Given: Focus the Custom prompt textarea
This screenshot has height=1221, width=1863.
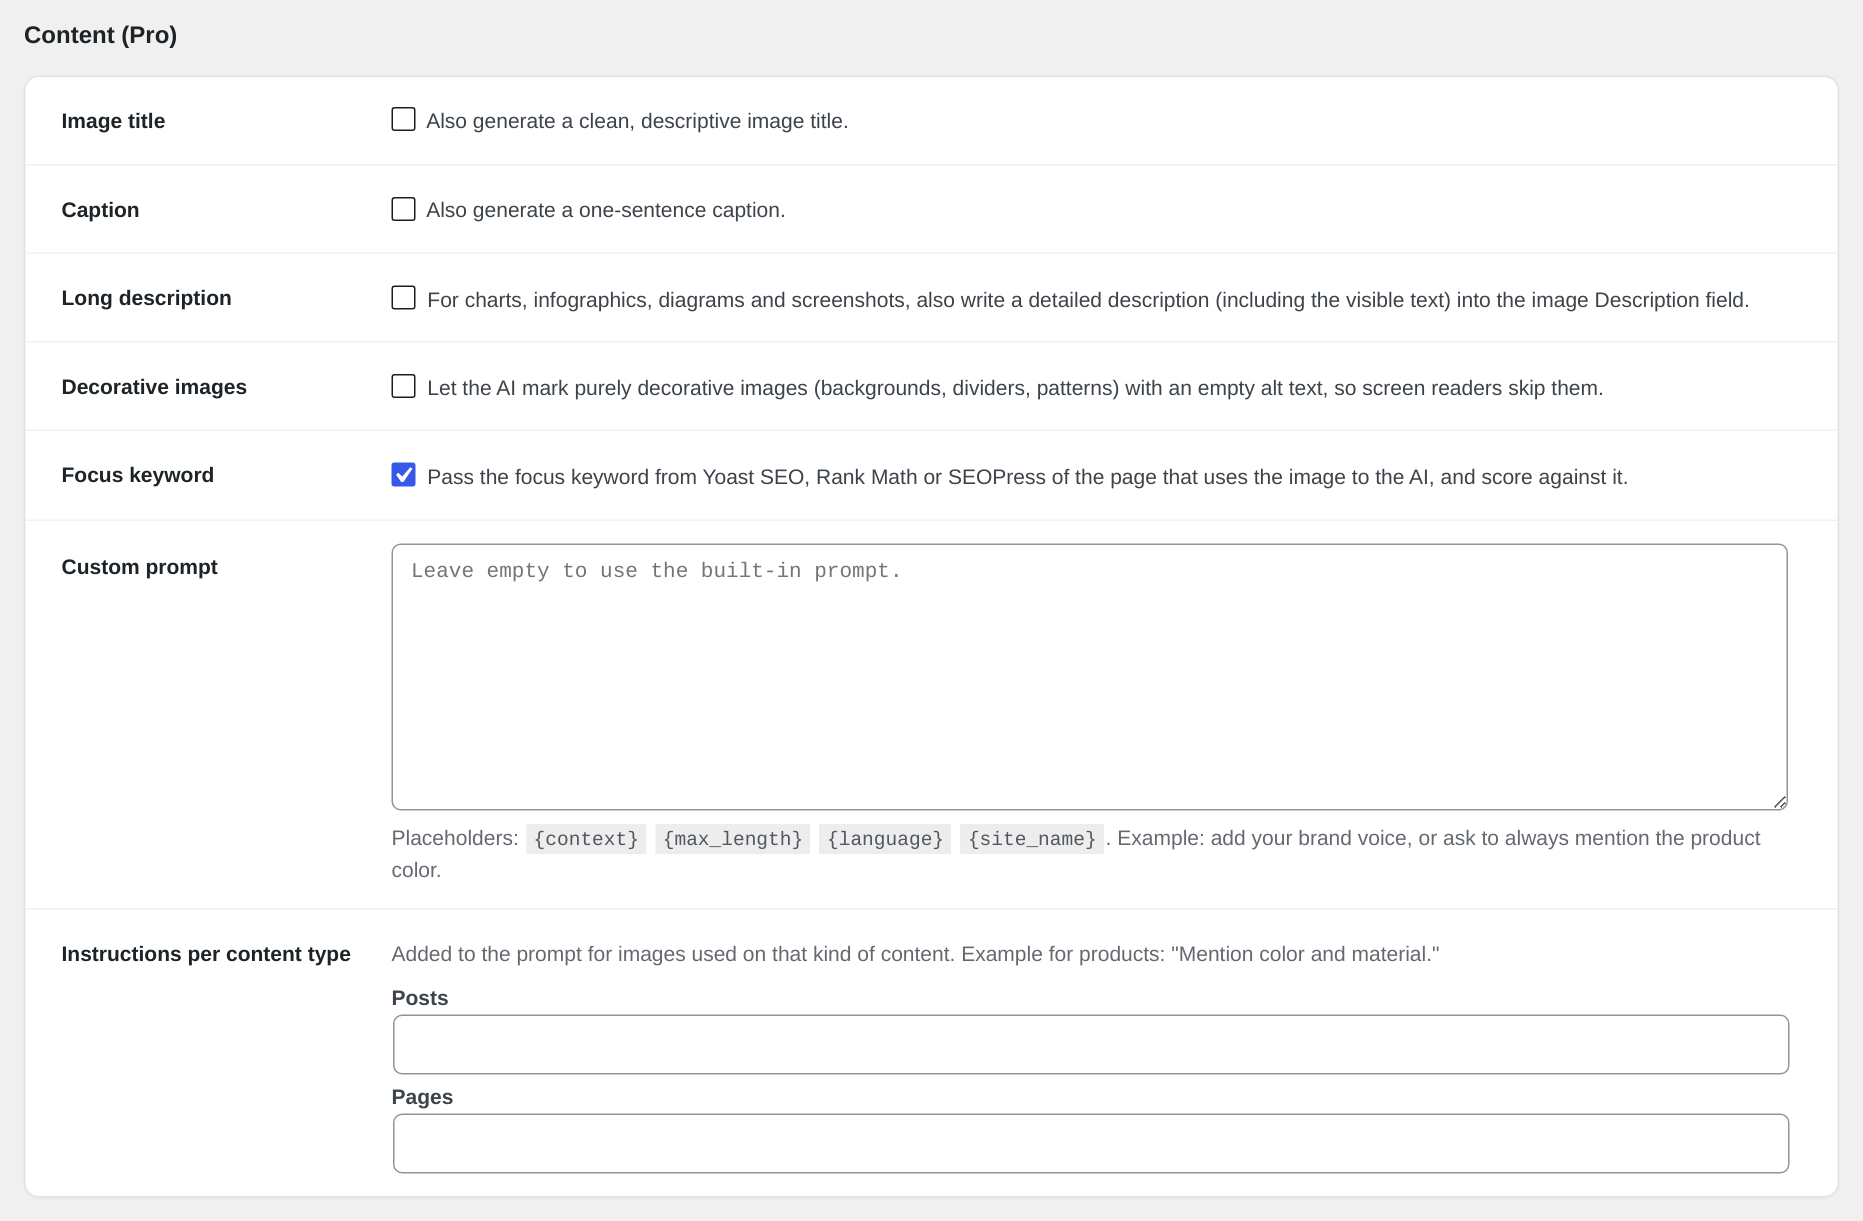Looking at the screenshot, I should [1089, 677].
